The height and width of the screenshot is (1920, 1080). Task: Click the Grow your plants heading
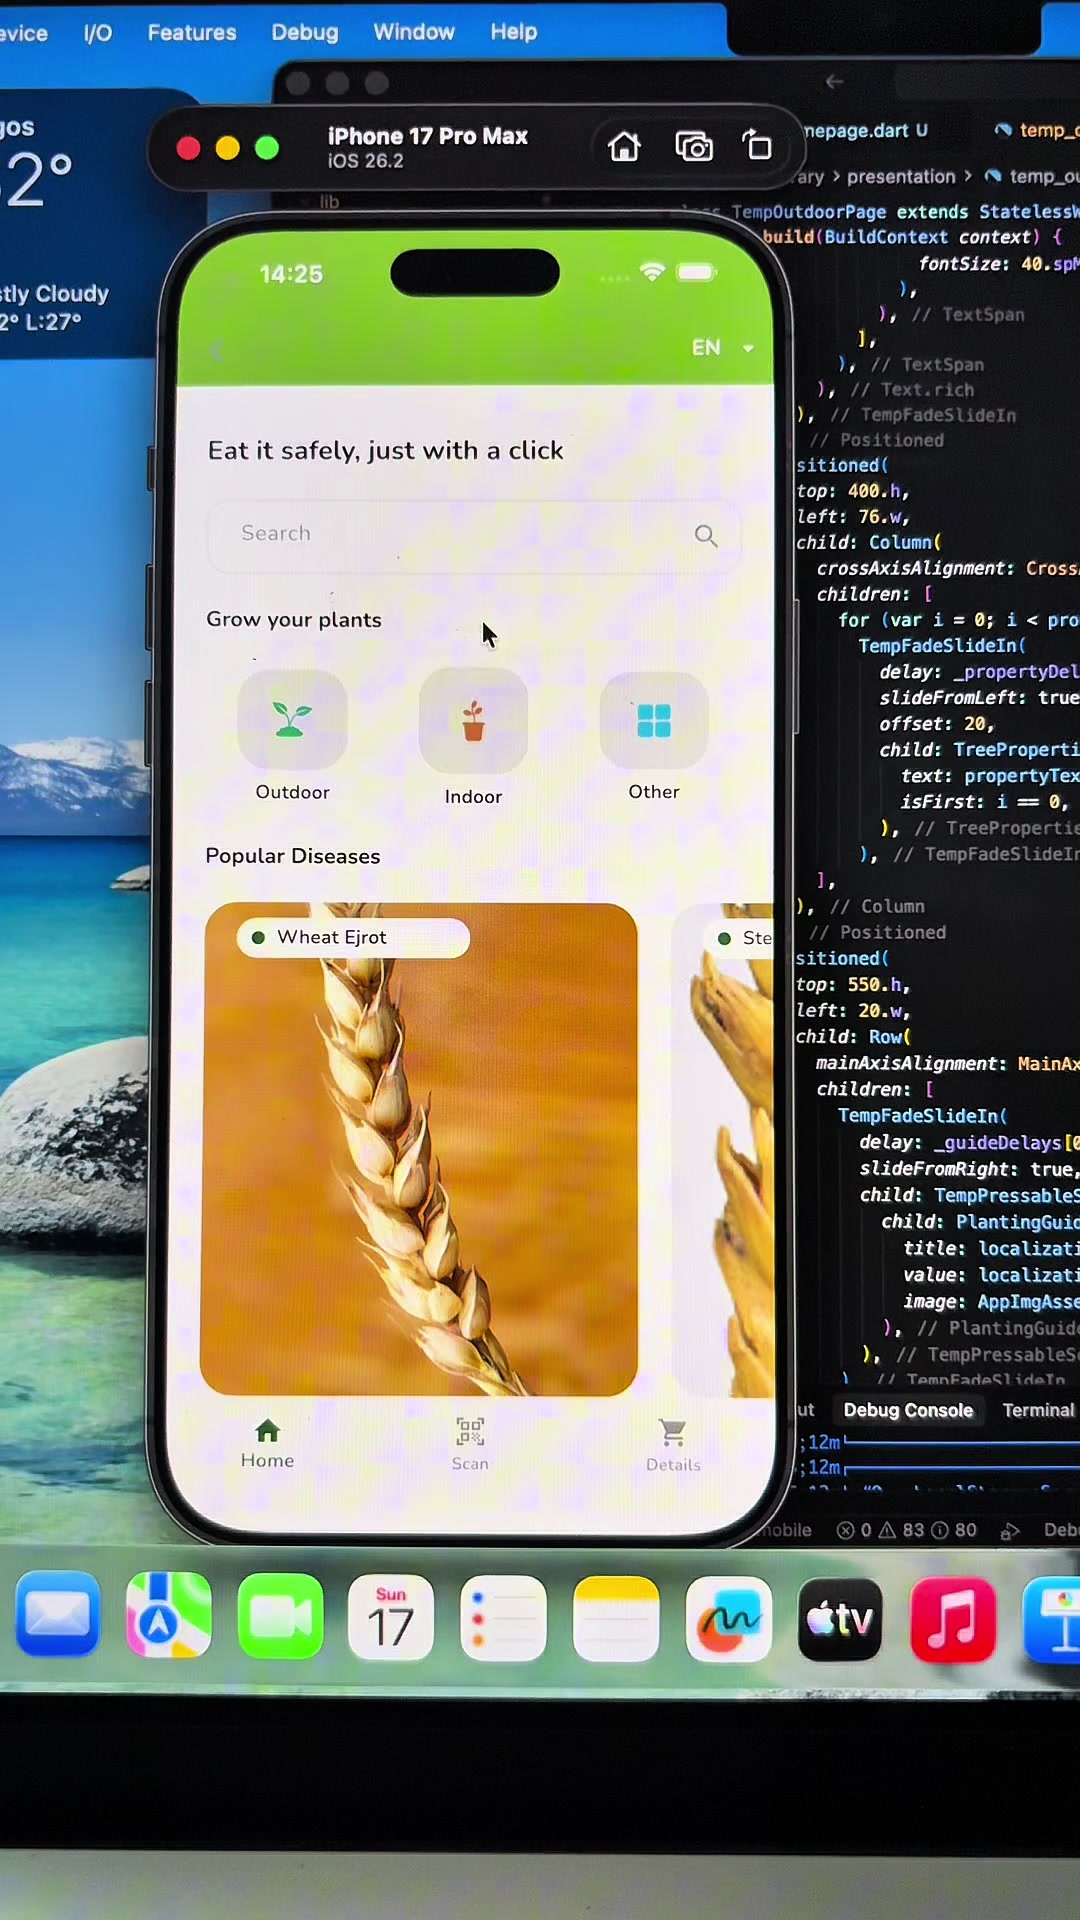coord(294,620)
